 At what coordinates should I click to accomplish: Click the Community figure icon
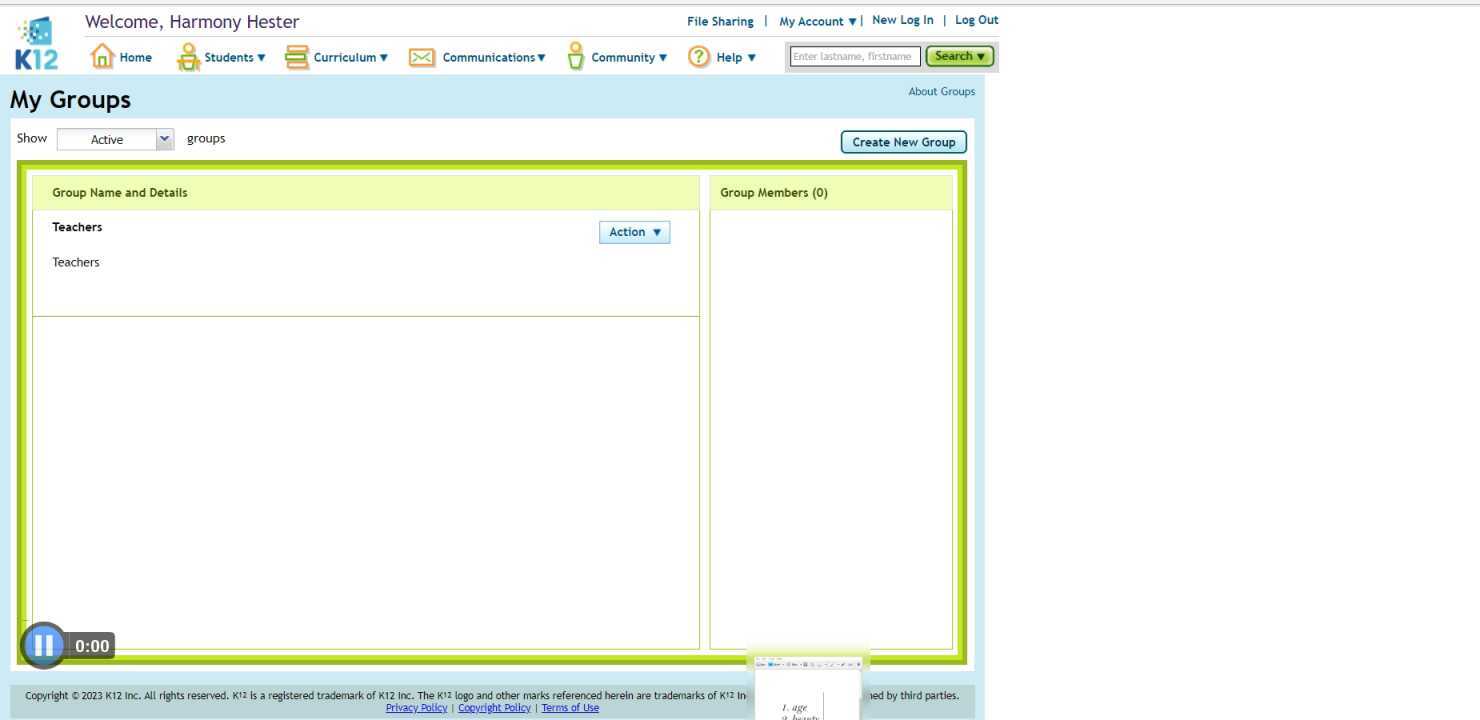tap(576, 55)
